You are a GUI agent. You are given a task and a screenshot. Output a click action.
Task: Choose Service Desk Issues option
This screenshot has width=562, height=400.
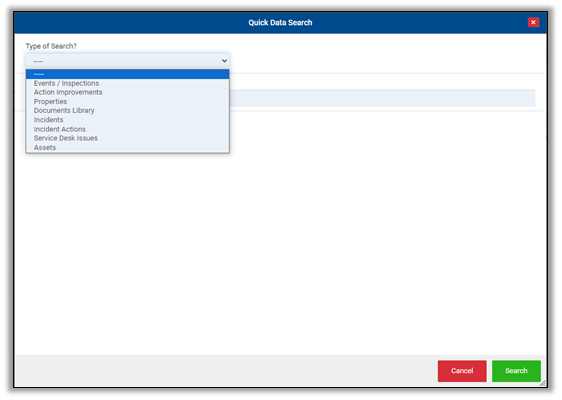pos(128,138)
